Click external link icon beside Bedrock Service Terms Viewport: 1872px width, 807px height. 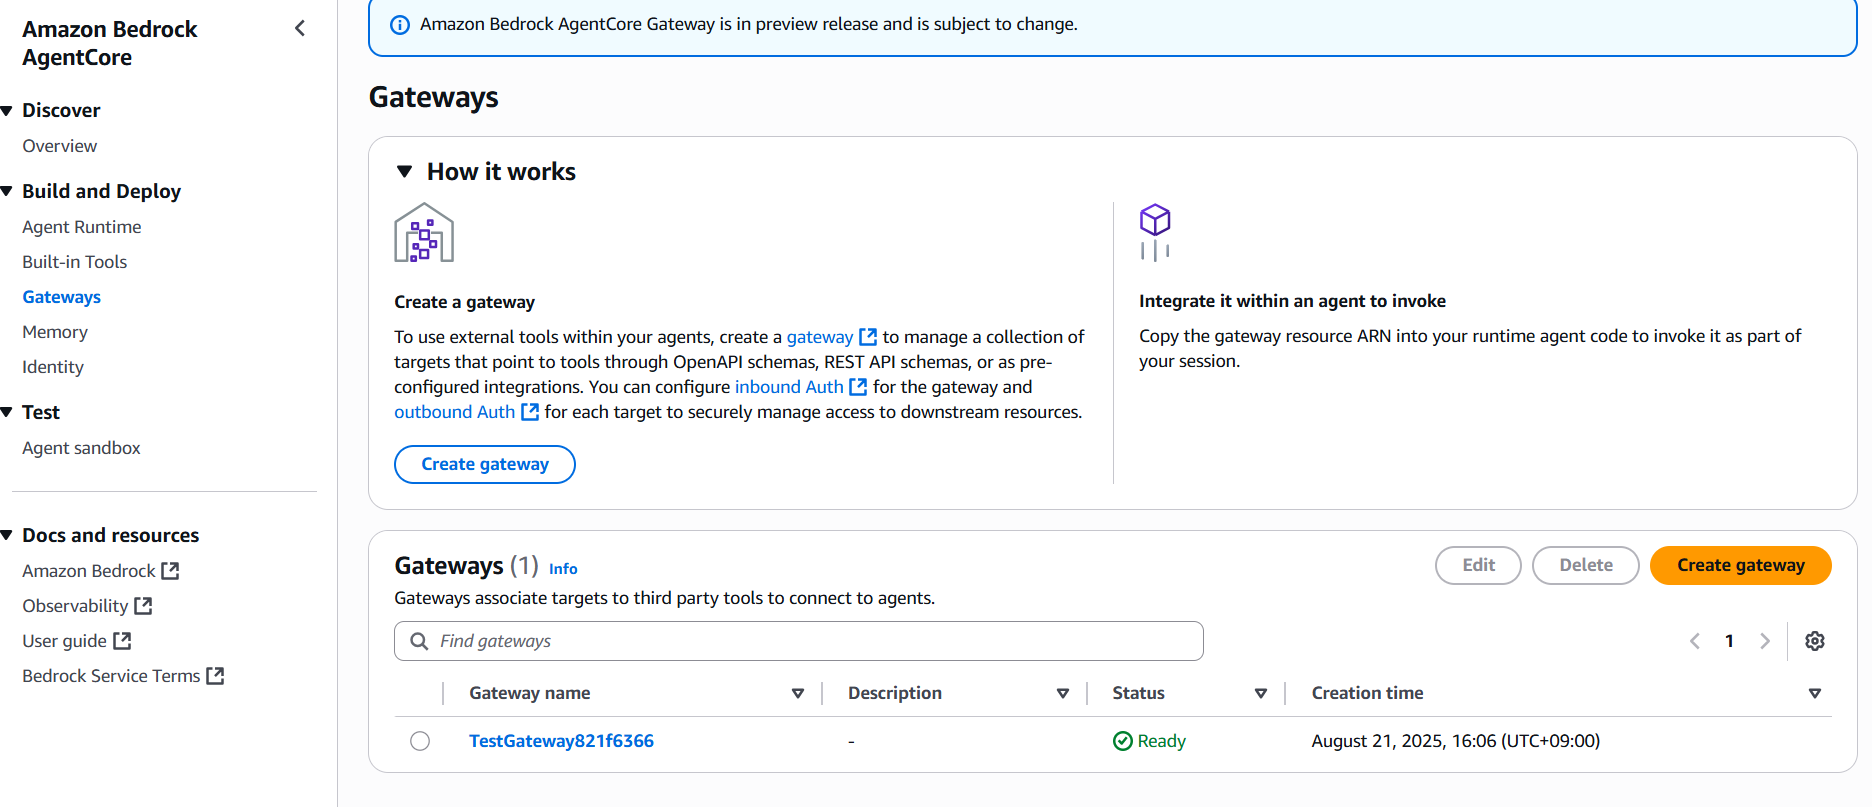215,676
